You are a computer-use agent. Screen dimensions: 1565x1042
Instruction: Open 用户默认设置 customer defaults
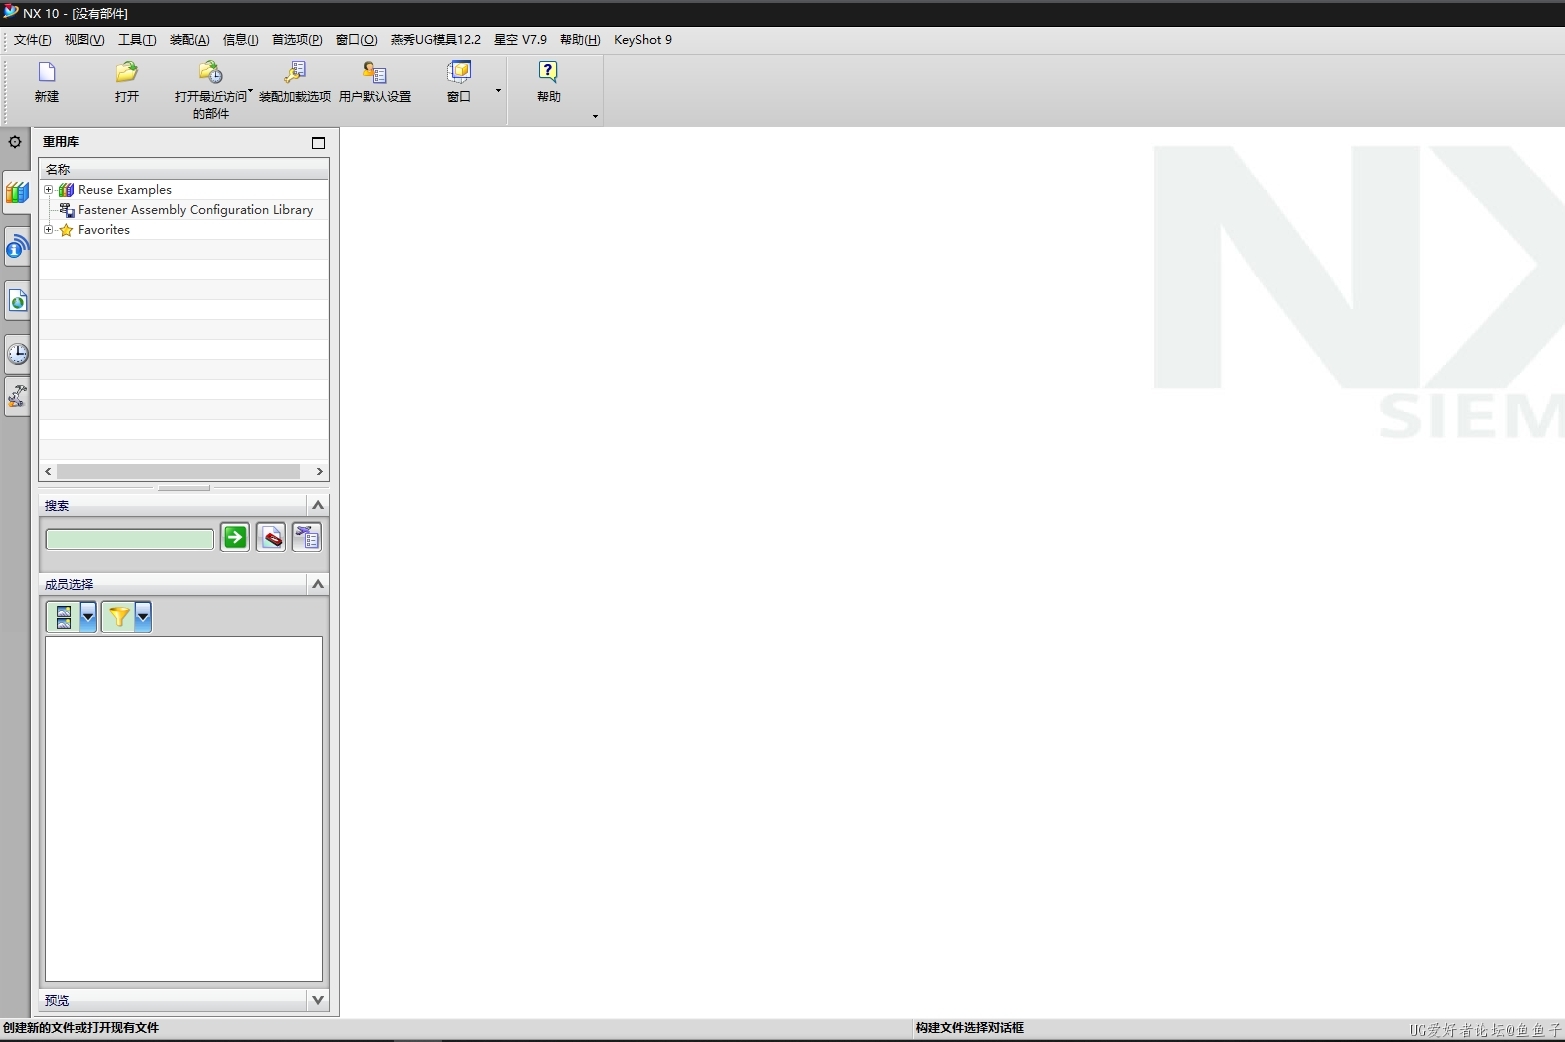point(375,81)
